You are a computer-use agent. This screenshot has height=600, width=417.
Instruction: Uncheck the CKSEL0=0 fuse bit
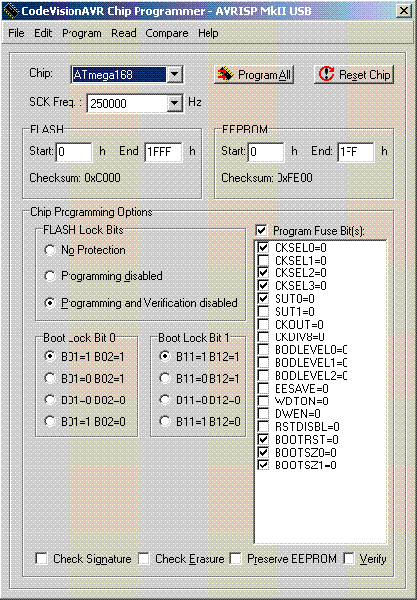click(x=263, y=248)
